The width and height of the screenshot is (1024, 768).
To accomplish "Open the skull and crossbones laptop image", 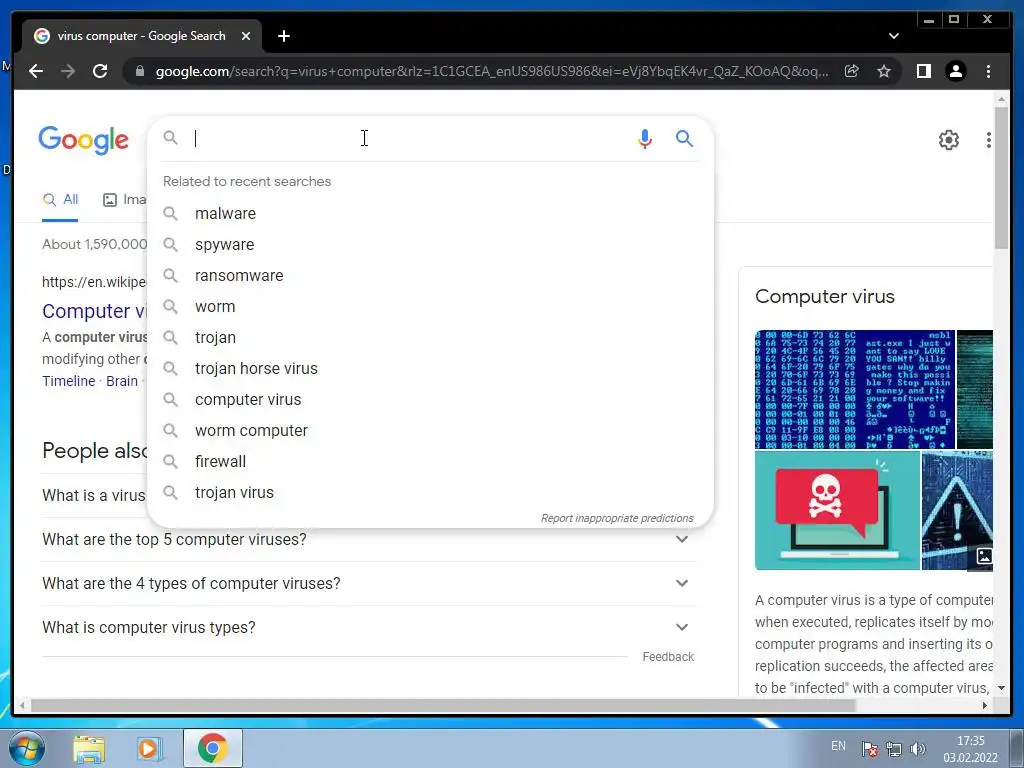I will 837,511.
